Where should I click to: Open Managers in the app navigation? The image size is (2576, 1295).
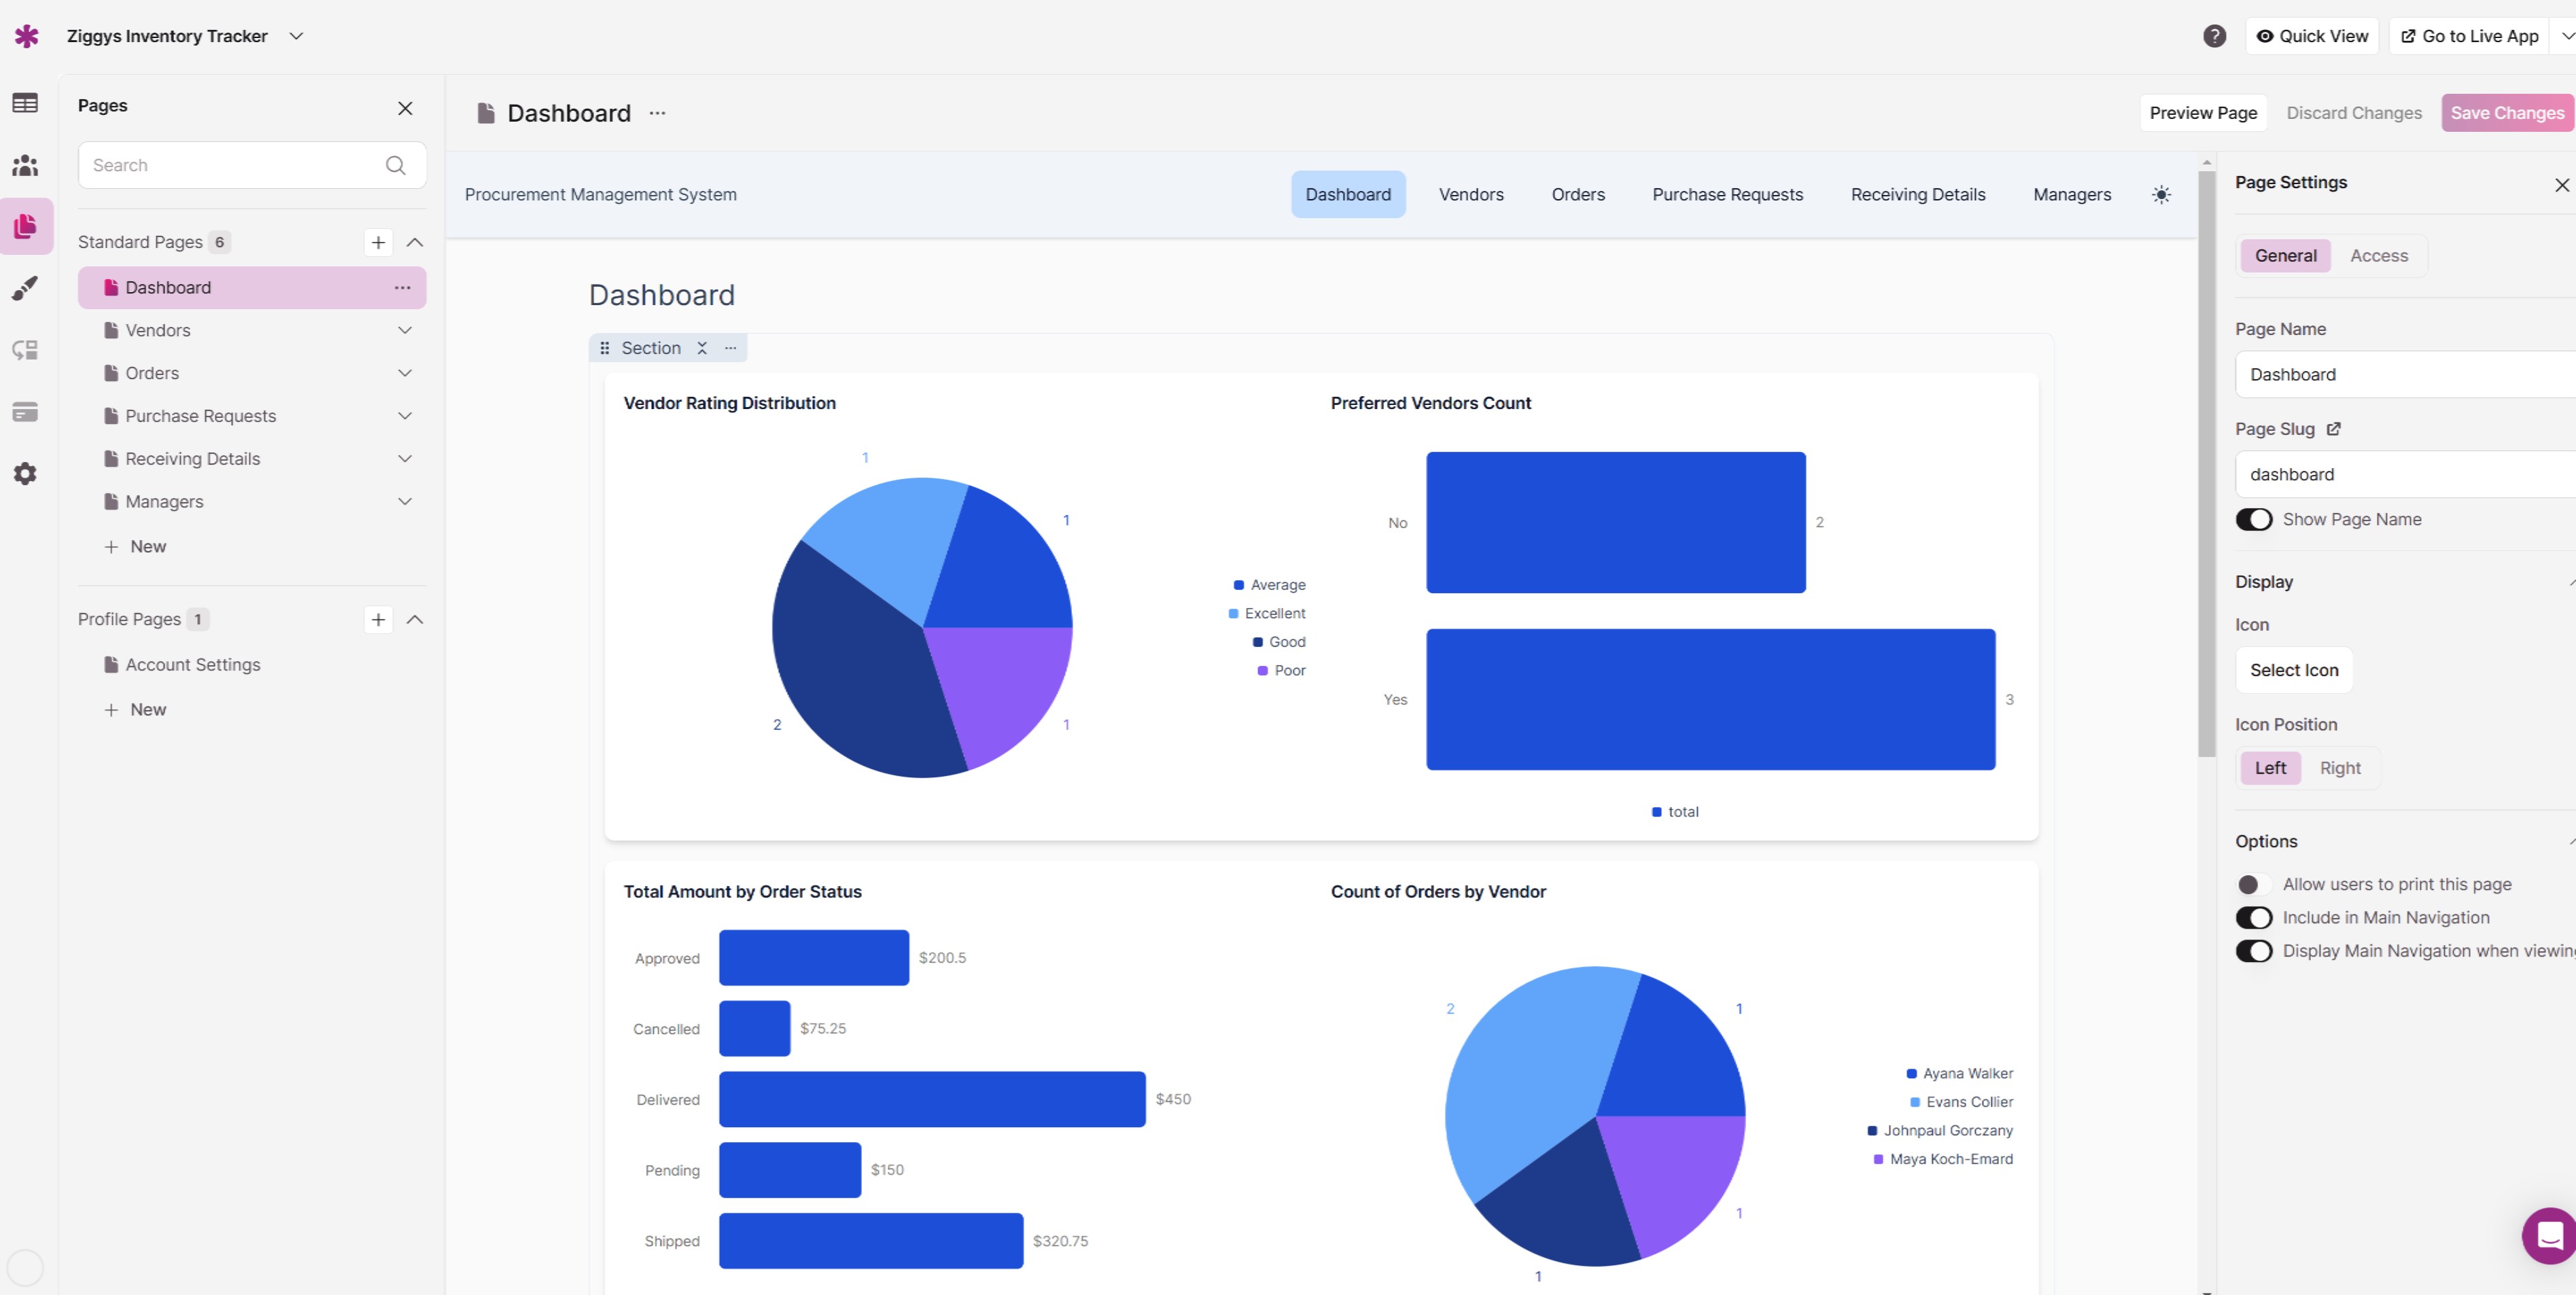(x=2072, y=195)
